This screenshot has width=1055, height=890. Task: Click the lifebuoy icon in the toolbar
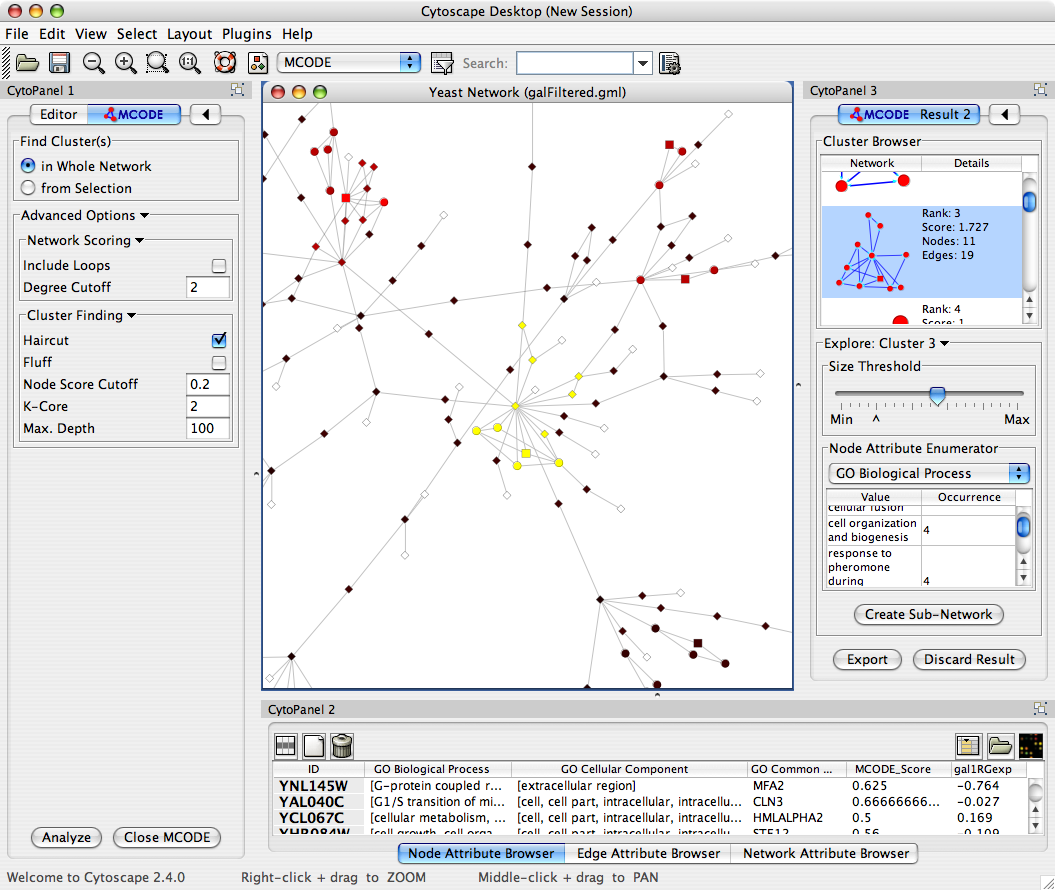pyautogui.click(x=224, y=63)
